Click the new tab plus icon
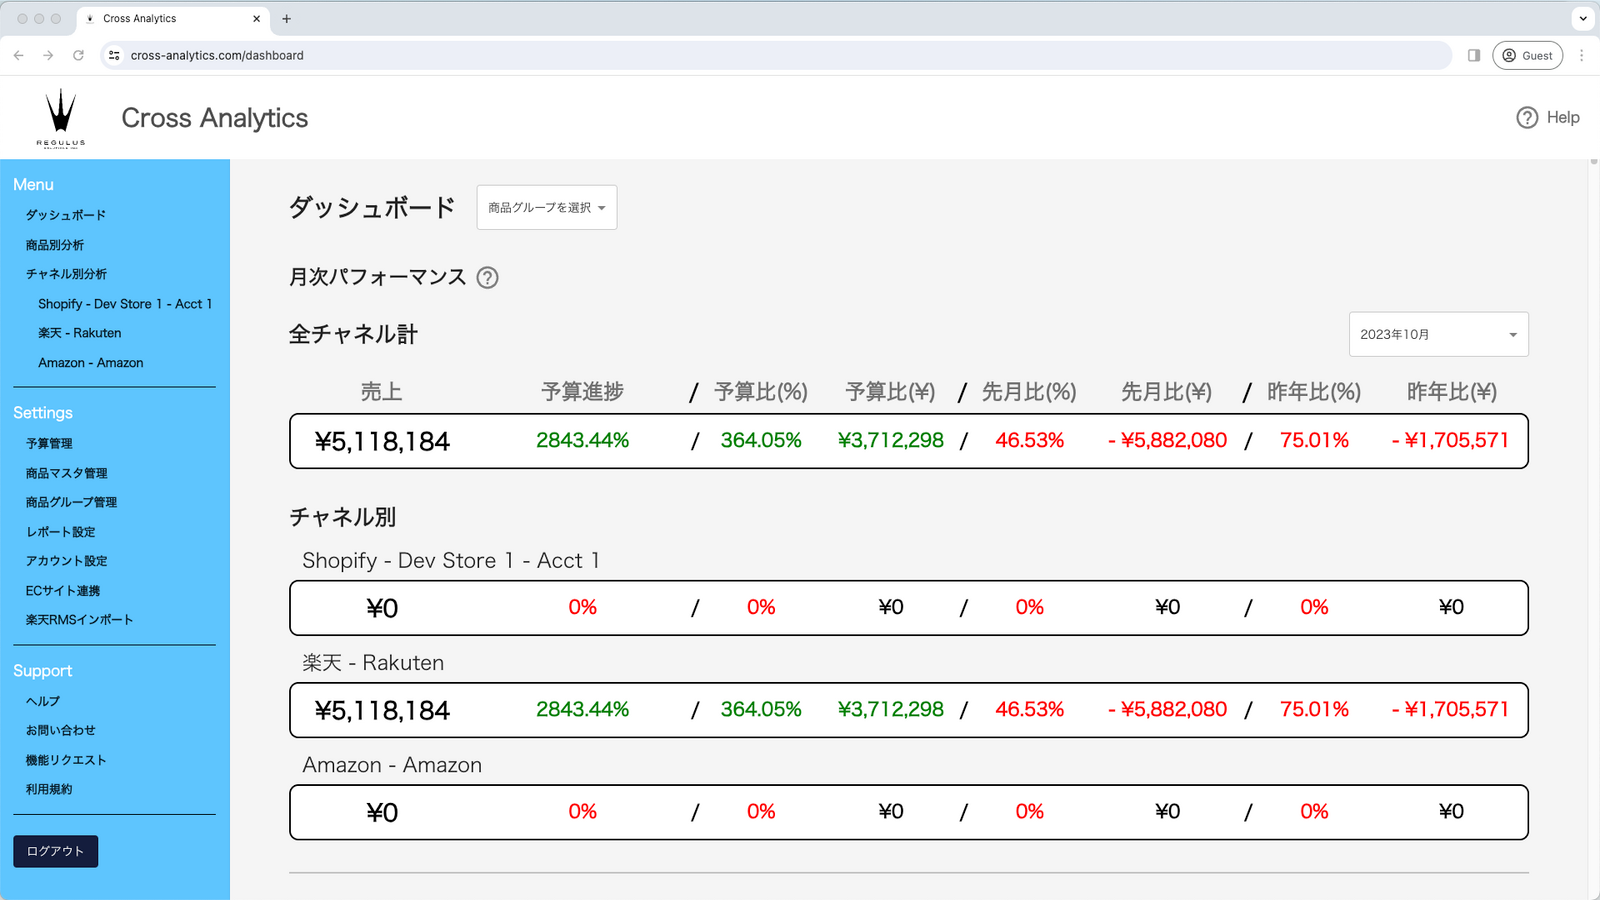The image size is (1600, 900). tap(287, 18)
